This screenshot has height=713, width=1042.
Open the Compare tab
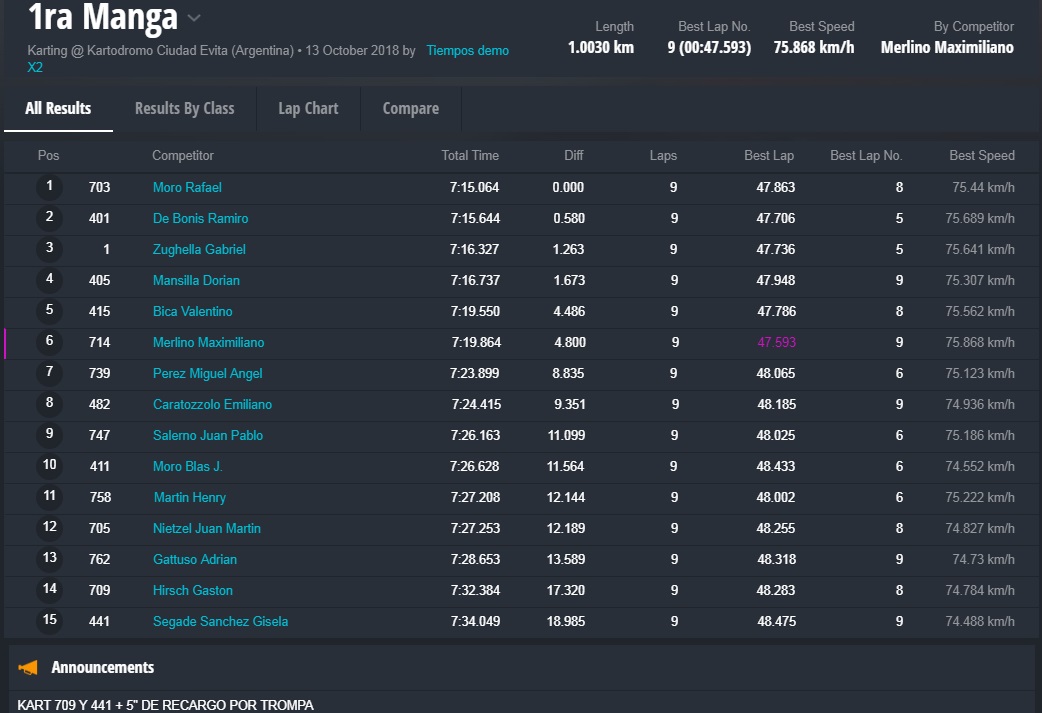(410, 108)
